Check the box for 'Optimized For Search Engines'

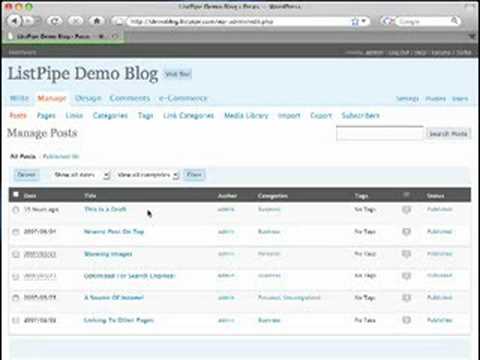tap(16, 276)
